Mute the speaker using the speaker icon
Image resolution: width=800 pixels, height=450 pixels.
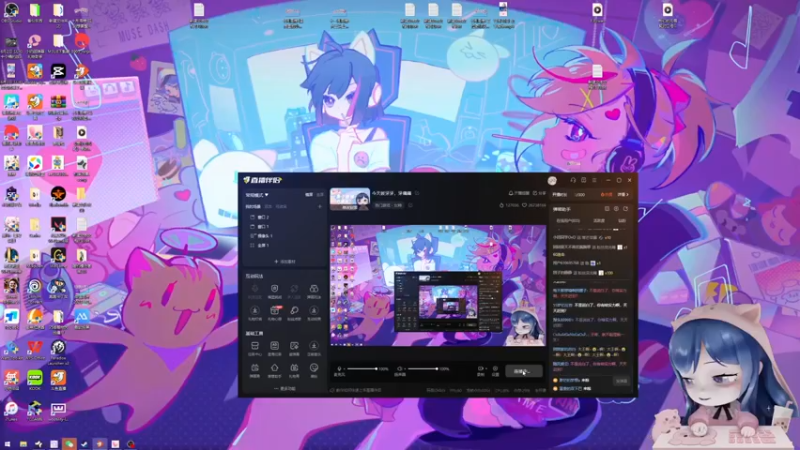pyautogui.click(x=399, y=368)
